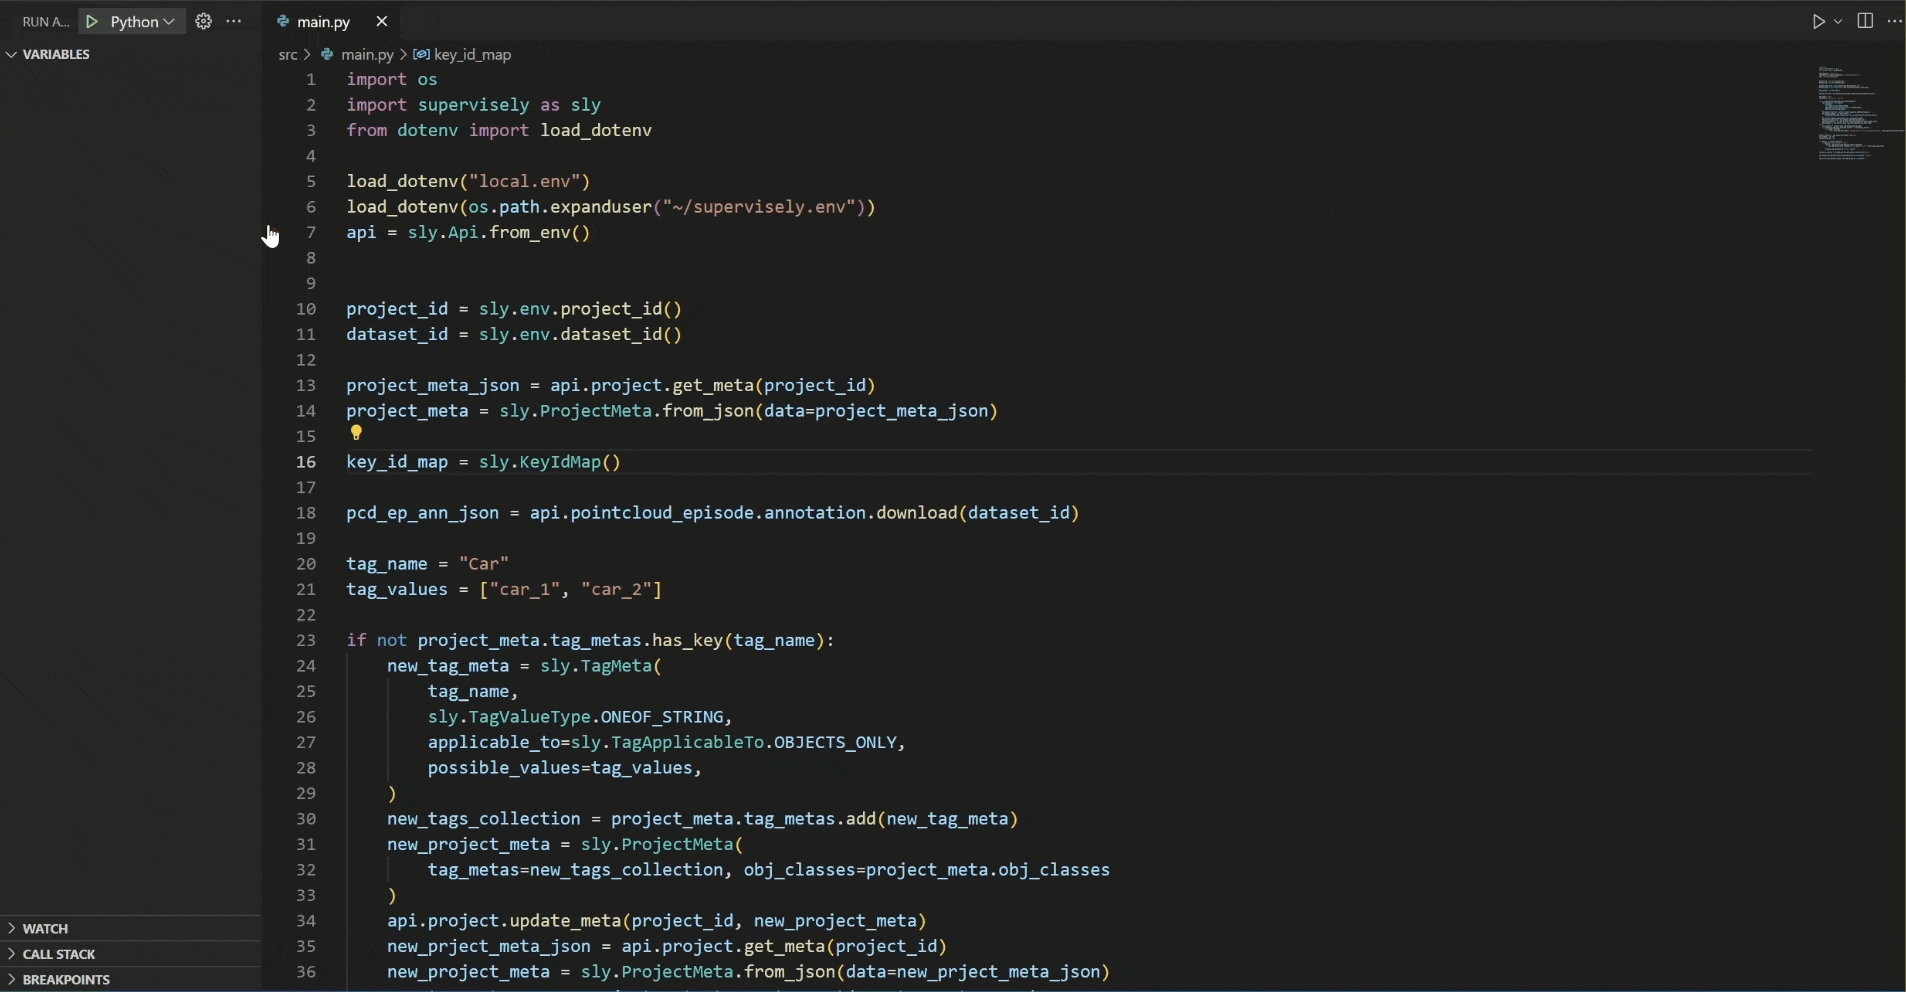
Task: Click the Run Python File play icon
Action: point(1819,22)
